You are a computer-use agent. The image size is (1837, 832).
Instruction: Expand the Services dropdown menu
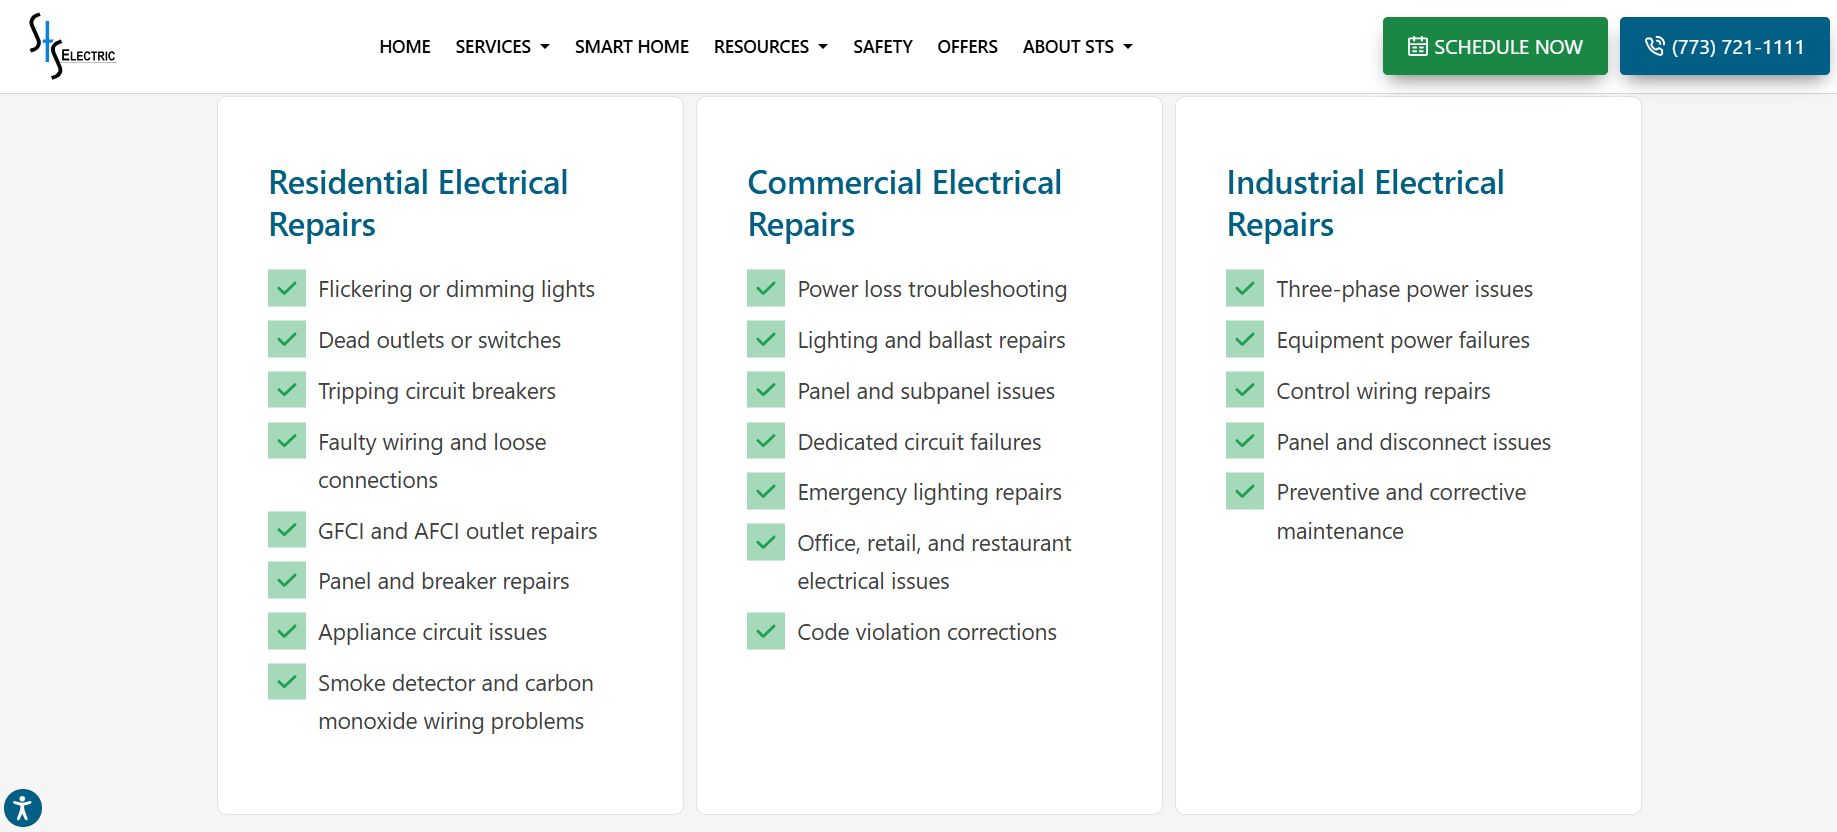(x=502, y=47)
